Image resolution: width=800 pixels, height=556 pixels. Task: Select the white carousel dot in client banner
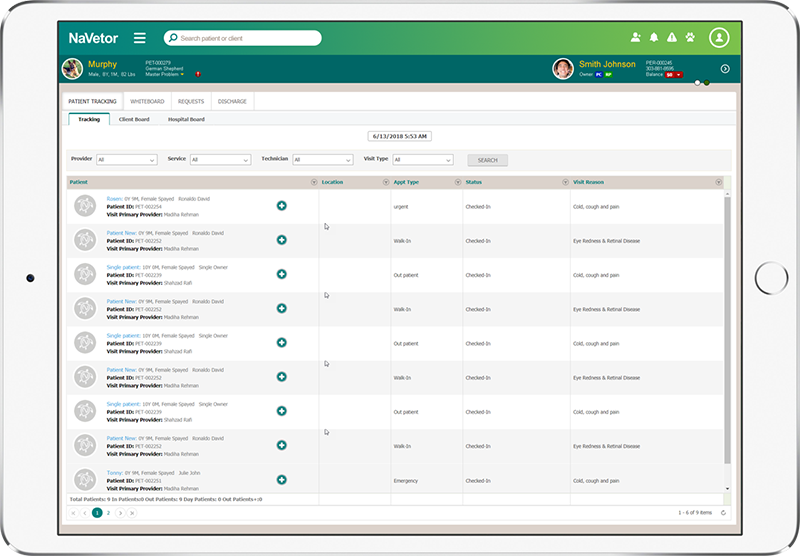click(x=697, y=83)
